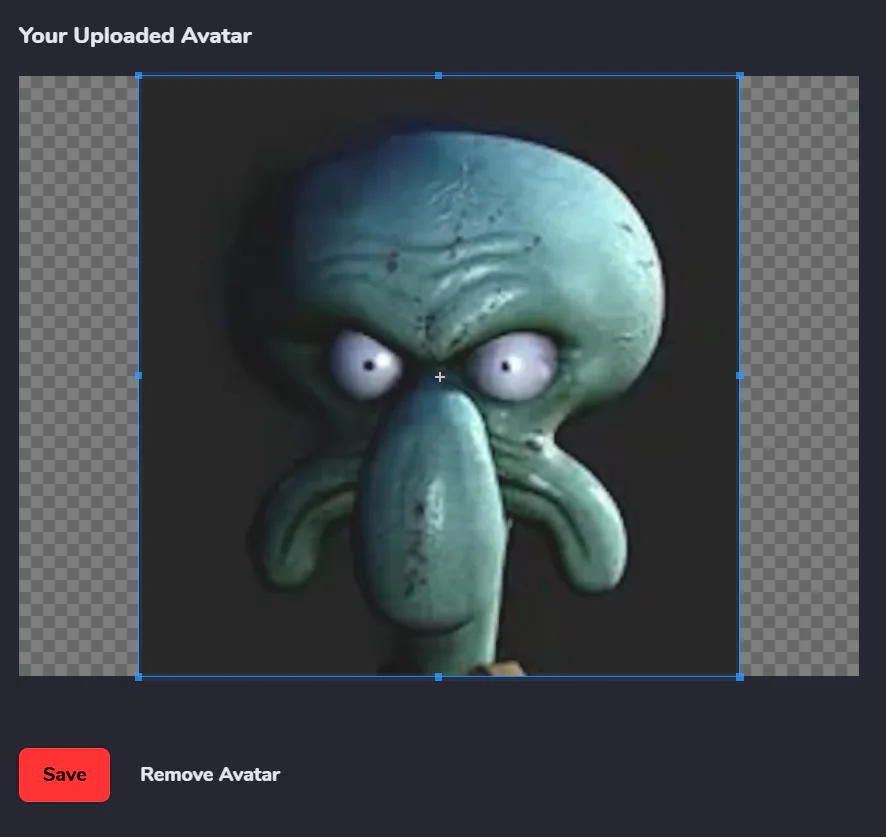Click the bottom-right crop corner handle
Viewport: 886px width, 837px height.
[740, 677]
